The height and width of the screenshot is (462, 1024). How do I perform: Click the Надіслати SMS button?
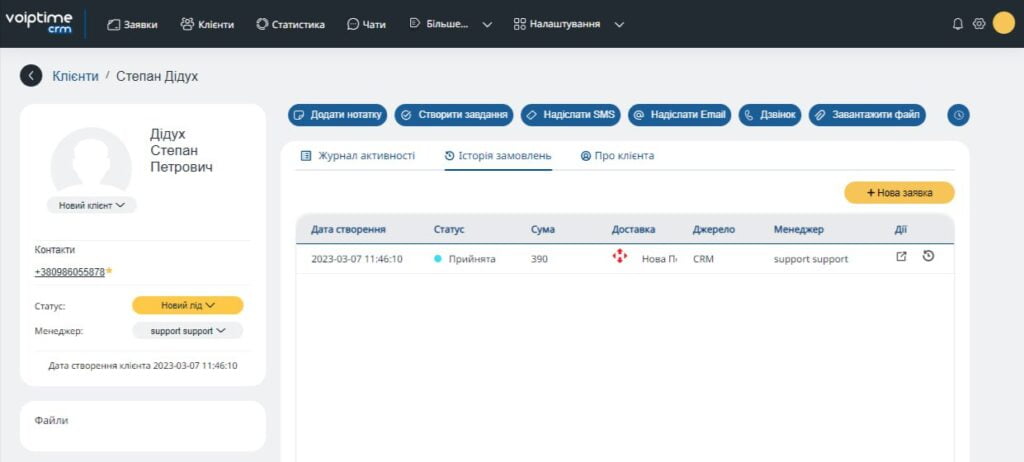(x=571, y=115)
